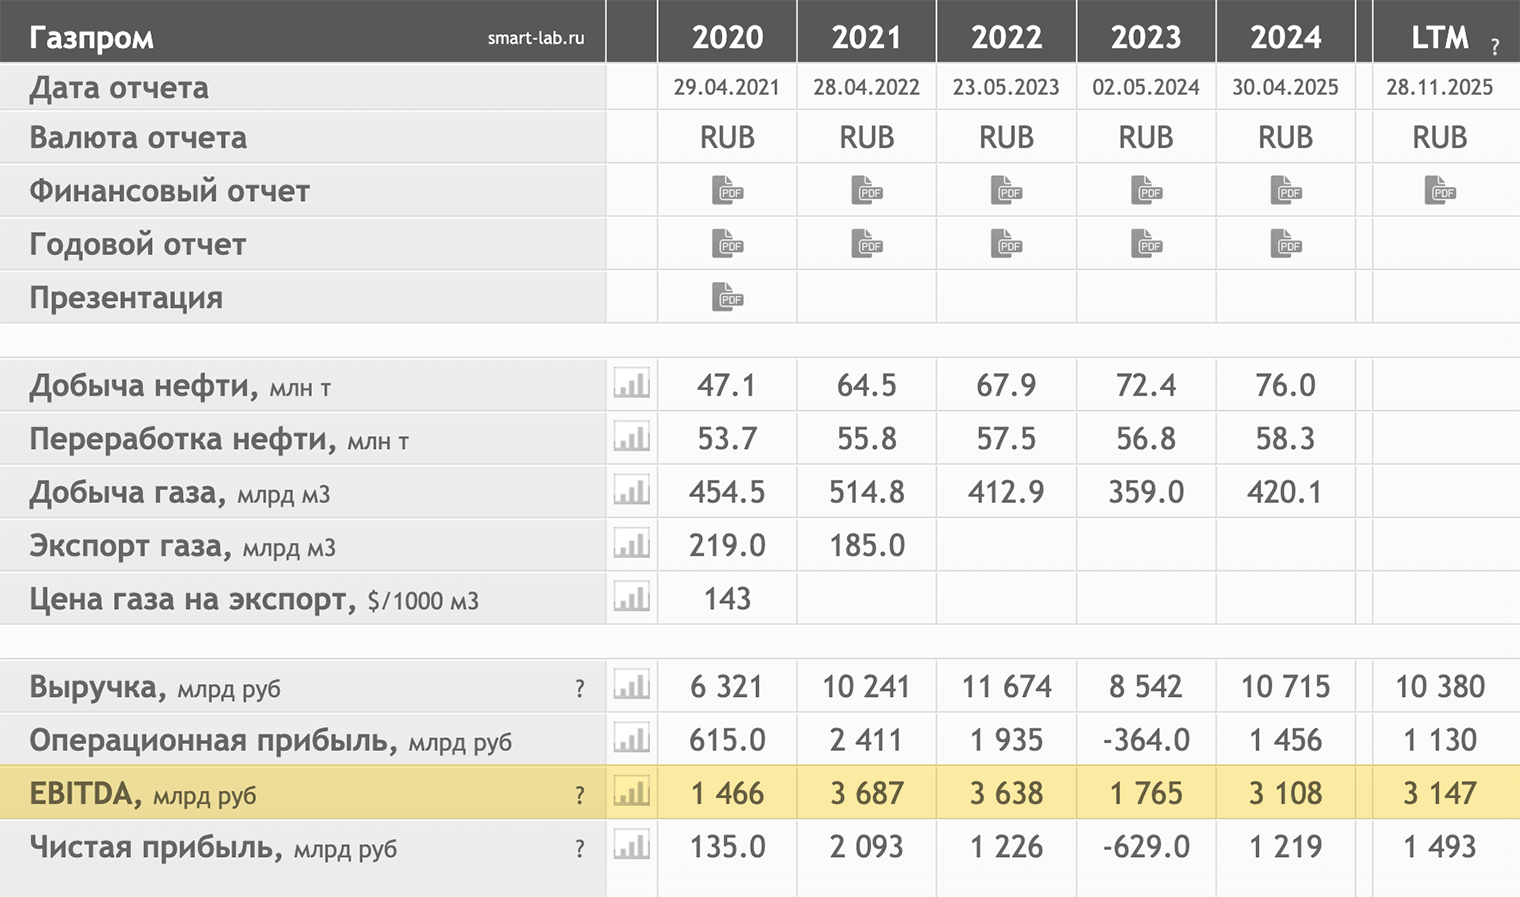Viewport: 1520px width, 897px height.
Task: Select the 2023 column header
Action: pos(1146,37)
